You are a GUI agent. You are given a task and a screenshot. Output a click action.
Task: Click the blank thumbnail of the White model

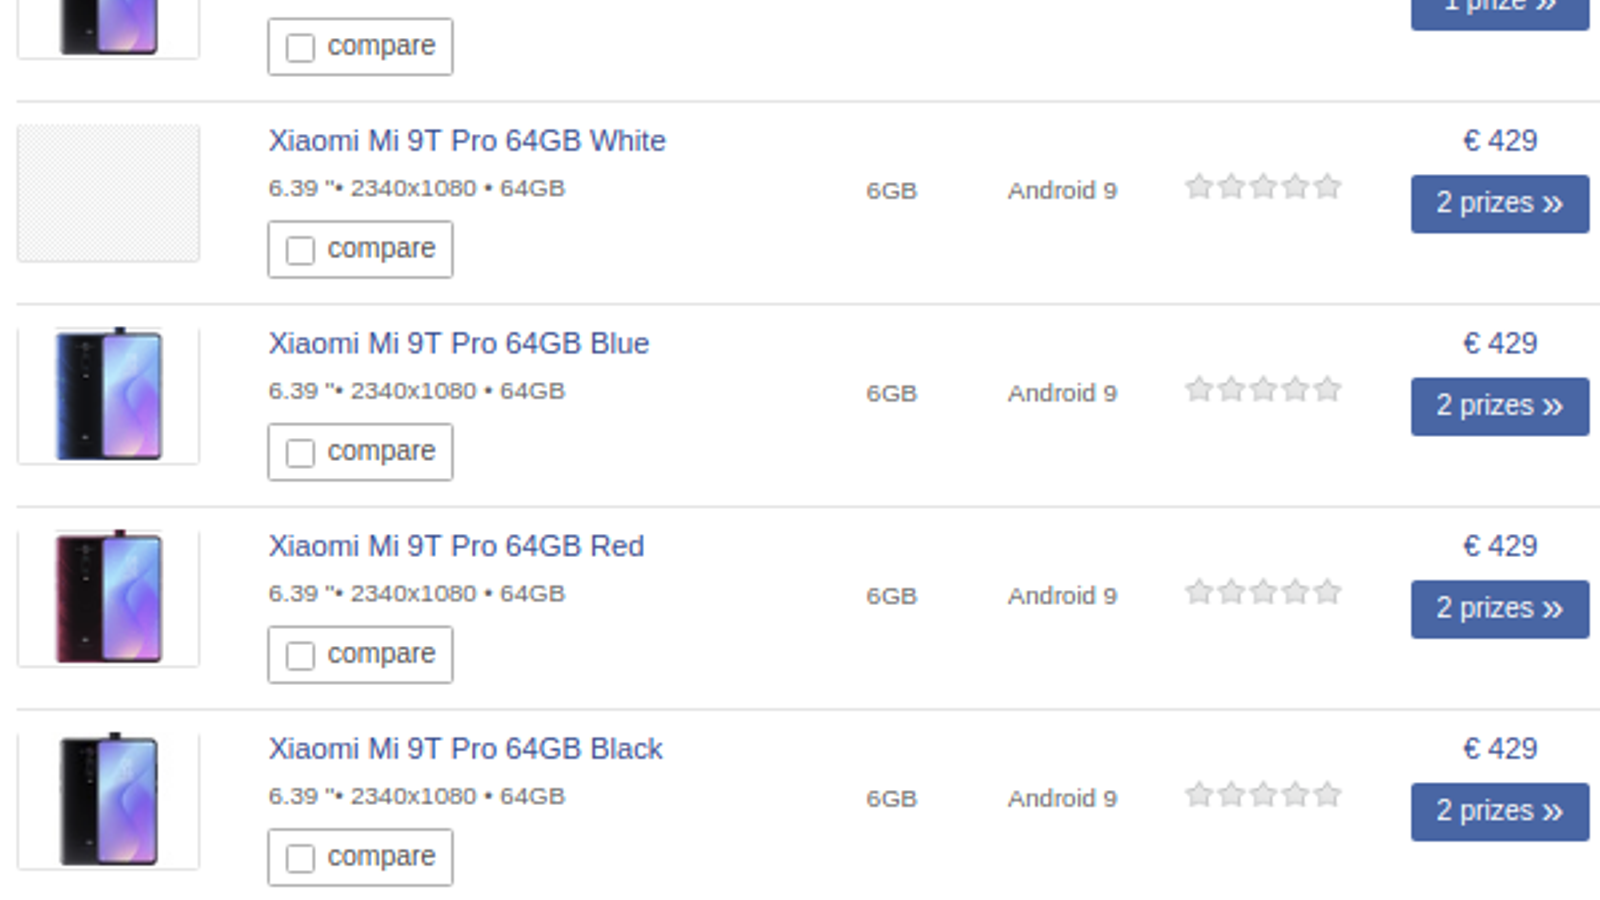(108, 193)
